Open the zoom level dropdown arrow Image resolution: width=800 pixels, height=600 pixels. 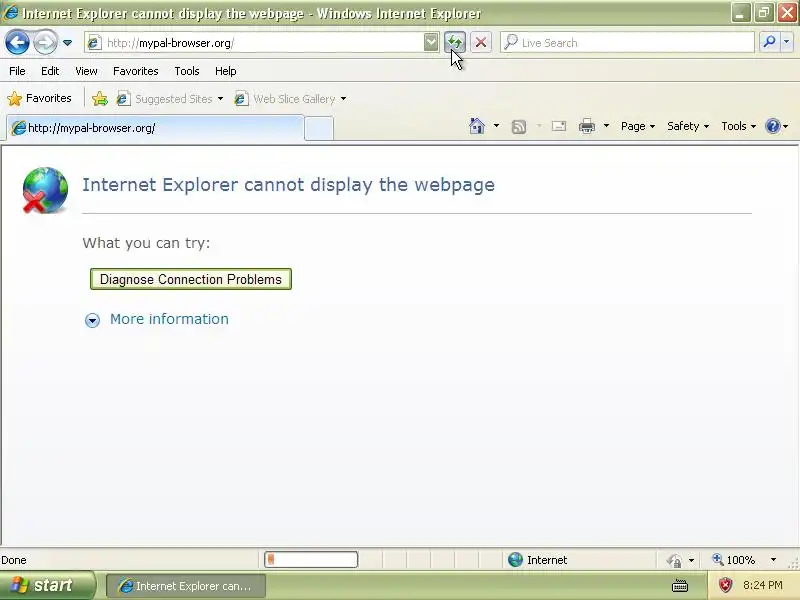click(773, 560)
